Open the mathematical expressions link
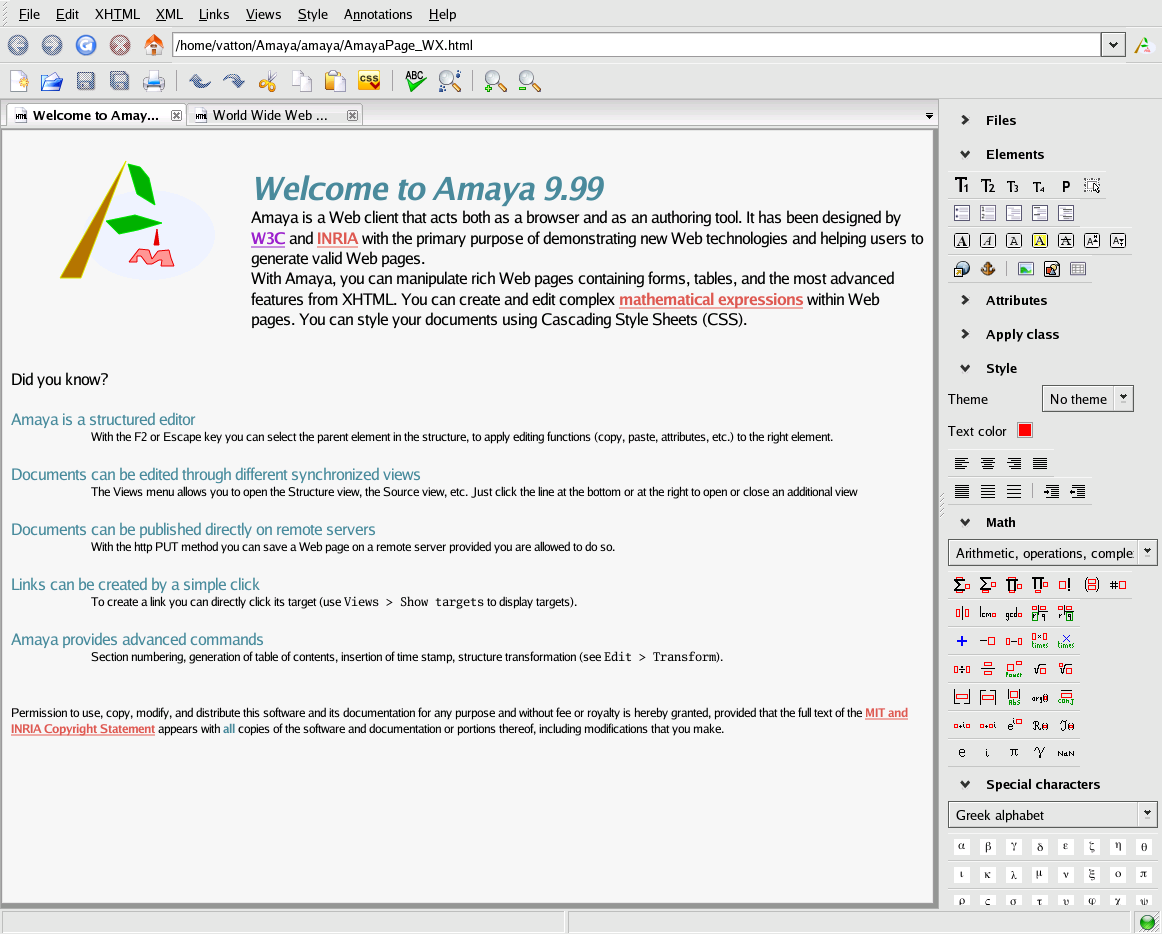The image size is (1162, 934). (711, 300)
